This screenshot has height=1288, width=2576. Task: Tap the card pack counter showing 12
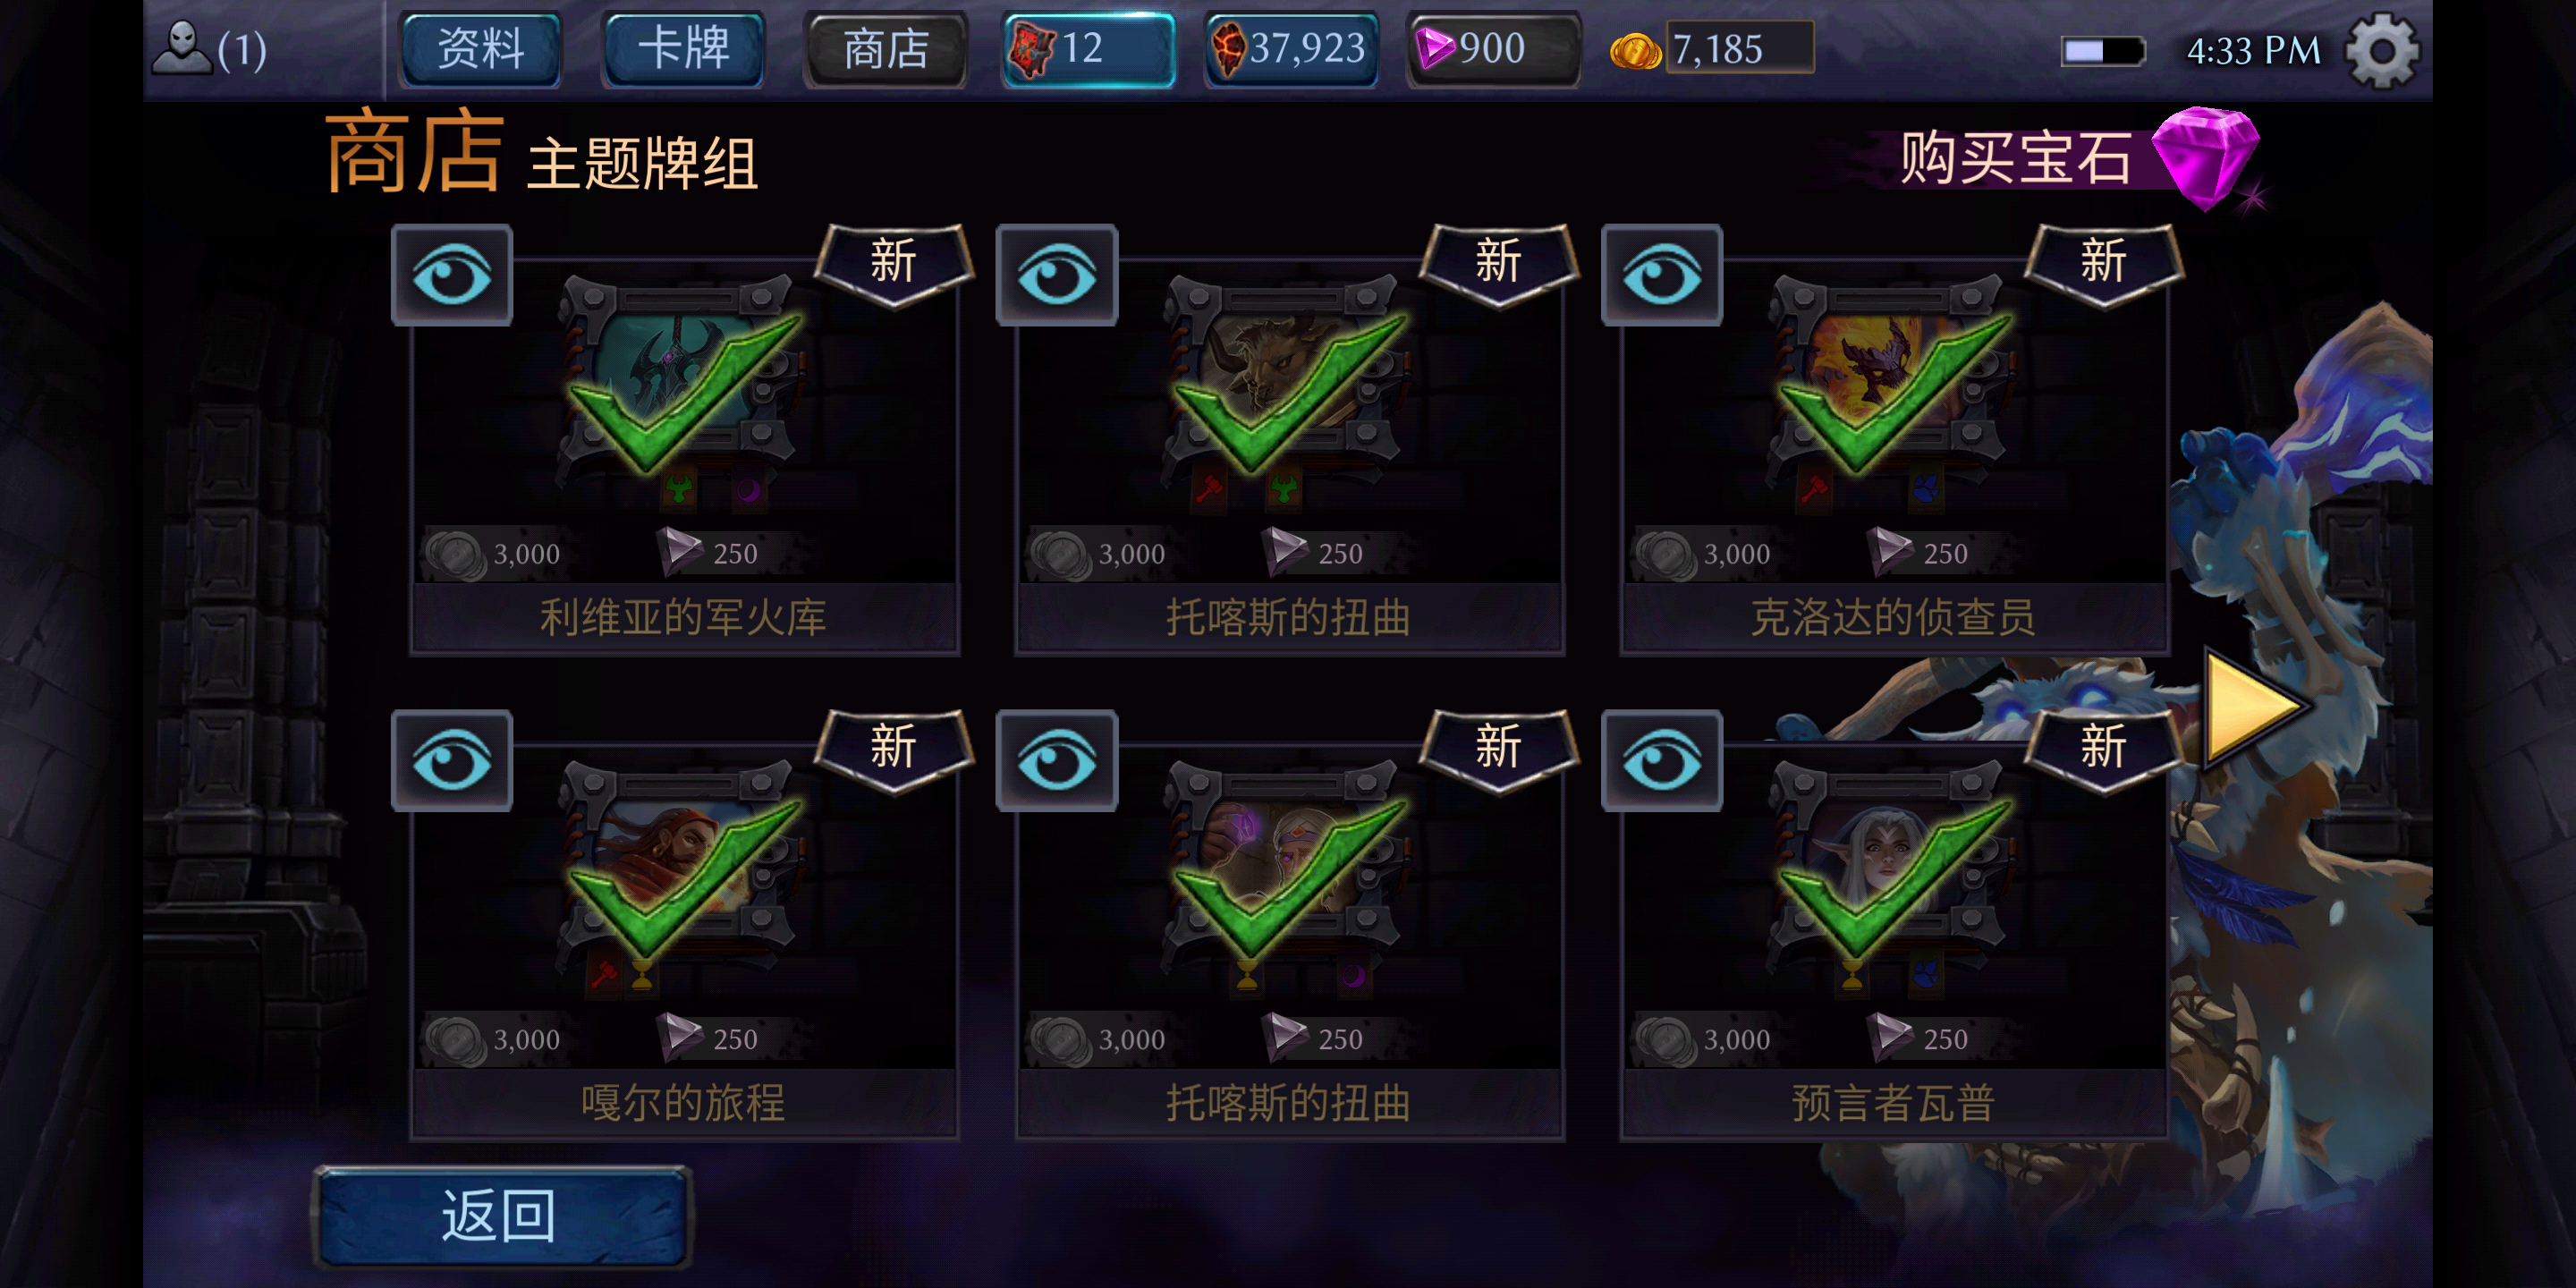[x=1088, y=49]
